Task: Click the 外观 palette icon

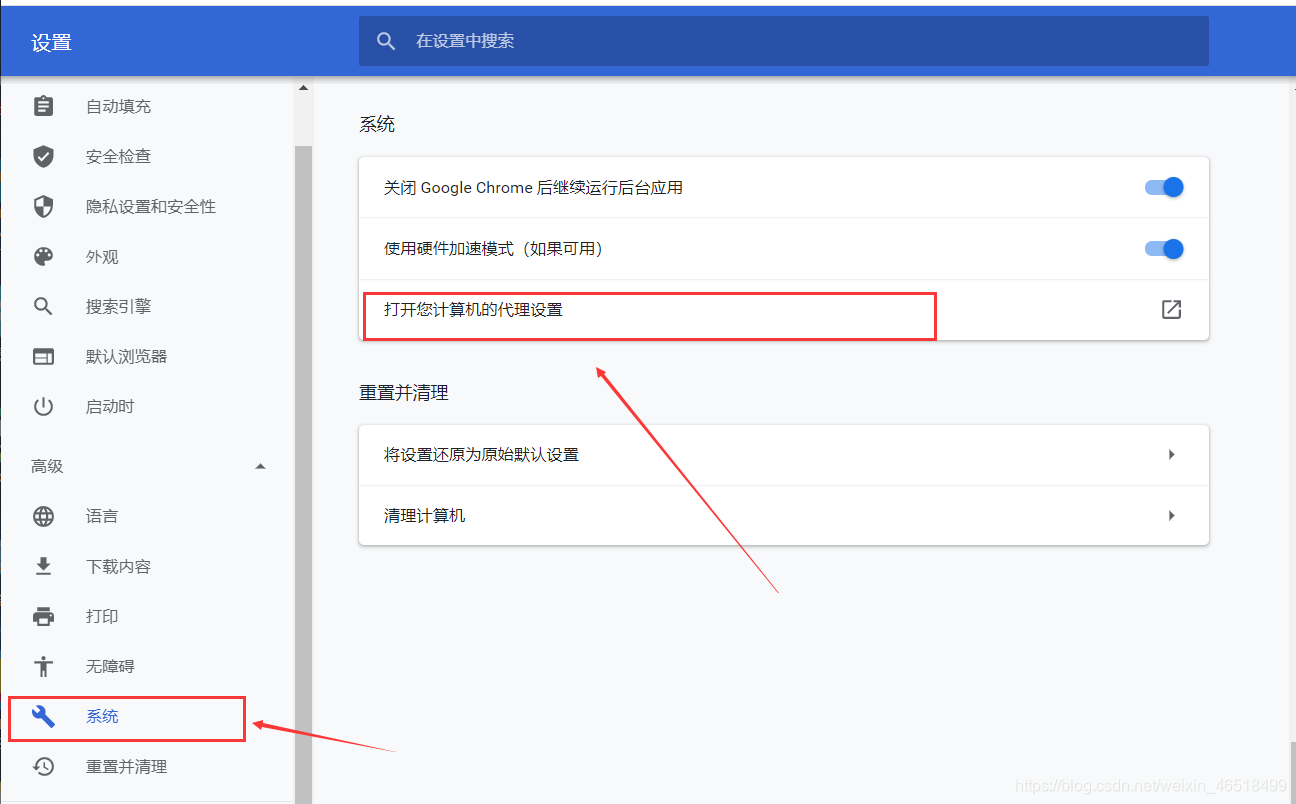Action: tap(43, 256)
